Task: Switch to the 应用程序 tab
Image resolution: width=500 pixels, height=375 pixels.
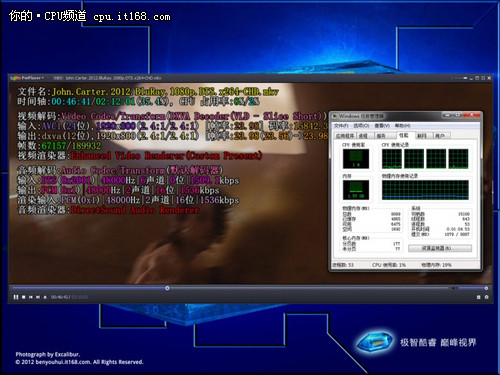Action: [x=345, y=136]
